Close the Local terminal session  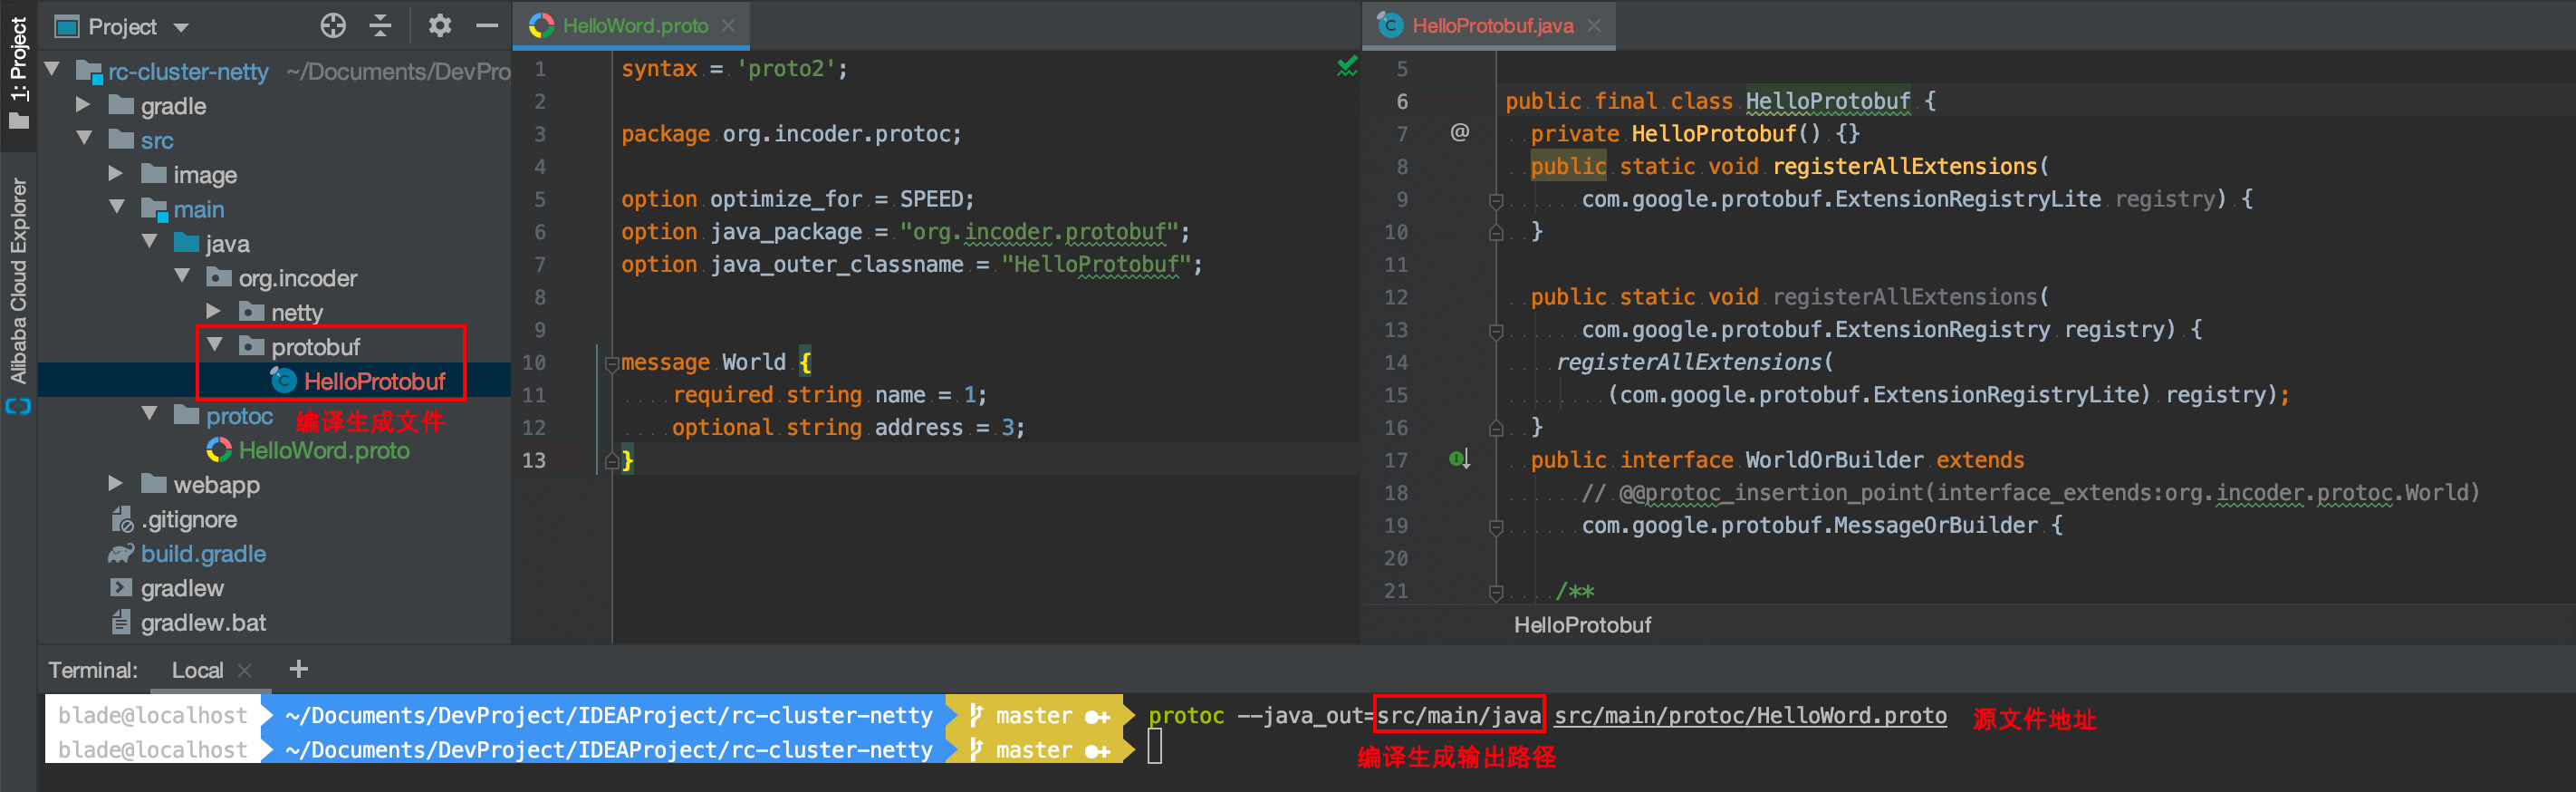coord(245,670)
